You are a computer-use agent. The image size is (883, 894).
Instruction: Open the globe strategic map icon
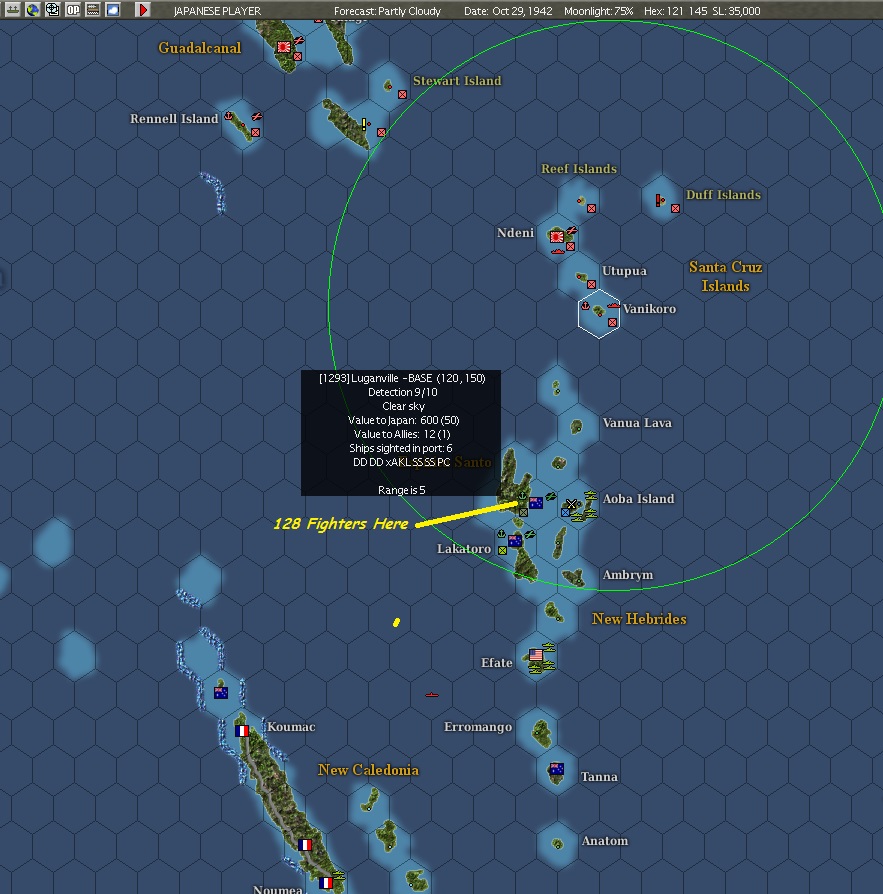32,9
